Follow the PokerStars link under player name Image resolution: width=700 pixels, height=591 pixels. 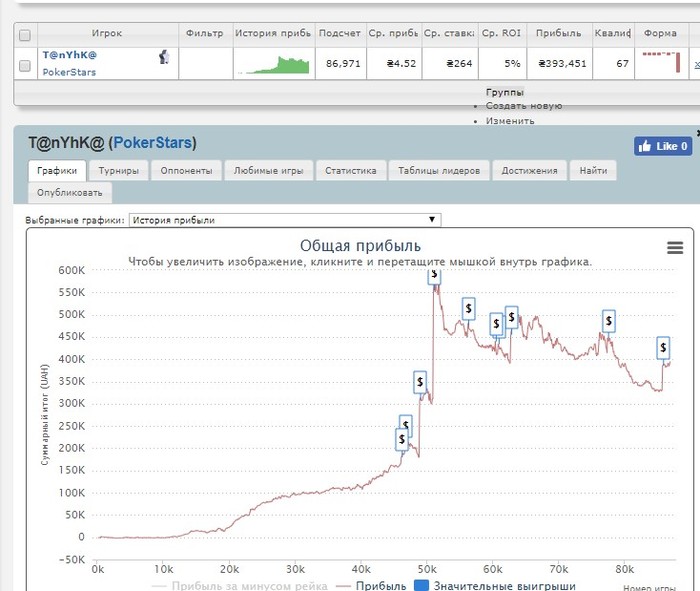point(69,72)
